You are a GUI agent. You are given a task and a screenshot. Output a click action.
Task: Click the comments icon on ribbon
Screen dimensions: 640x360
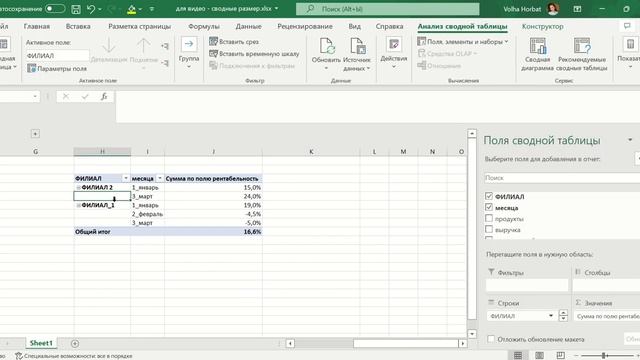627,26
